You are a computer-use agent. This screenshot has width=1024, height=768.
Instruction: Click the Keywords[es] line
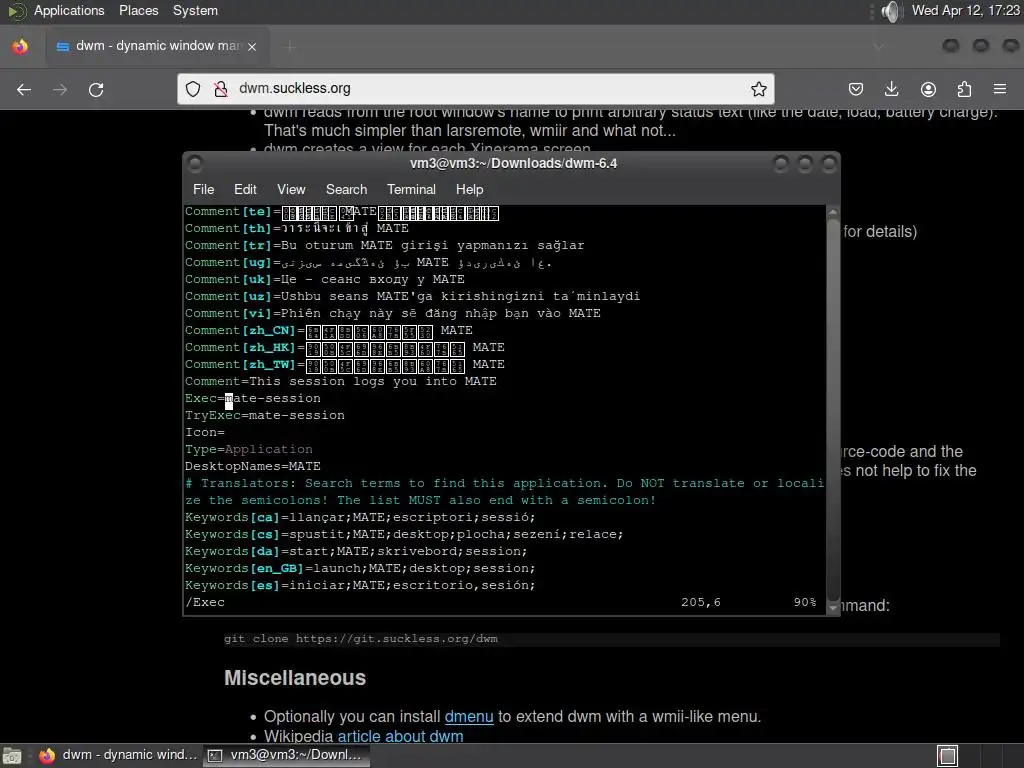360,585
